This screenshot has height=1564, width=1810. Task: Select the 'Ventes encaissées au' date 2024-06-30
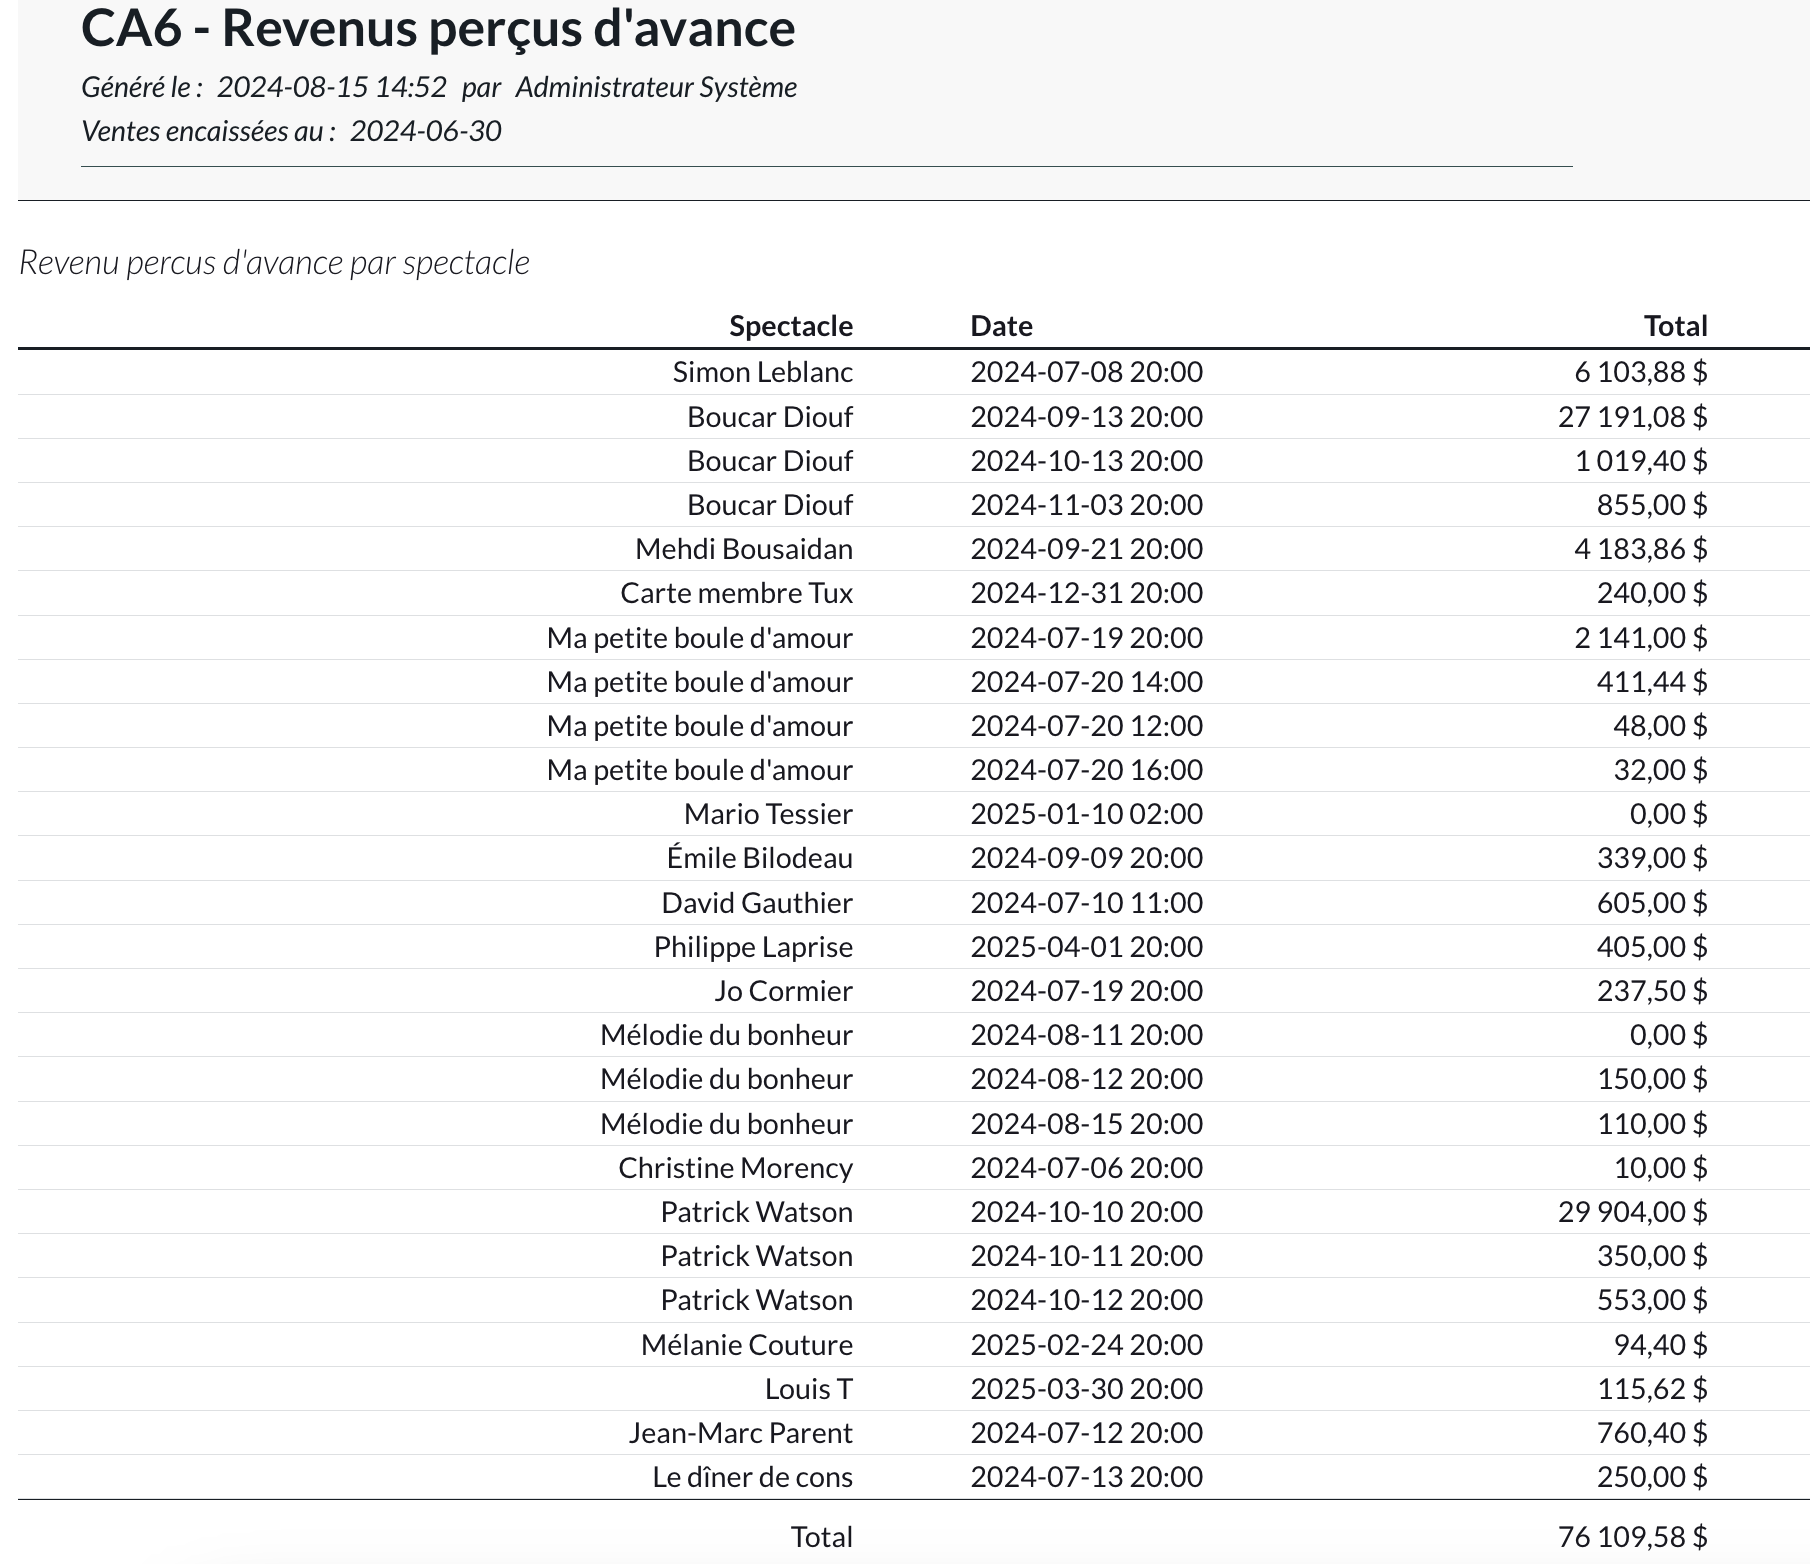tap(426, 132)
